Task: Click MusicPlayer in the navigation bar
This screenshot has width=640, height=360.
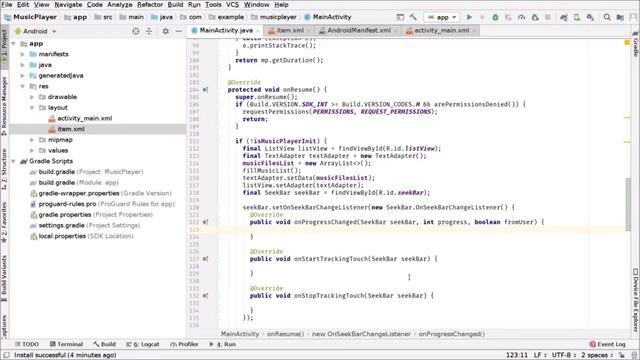Action: click(31, 17)
